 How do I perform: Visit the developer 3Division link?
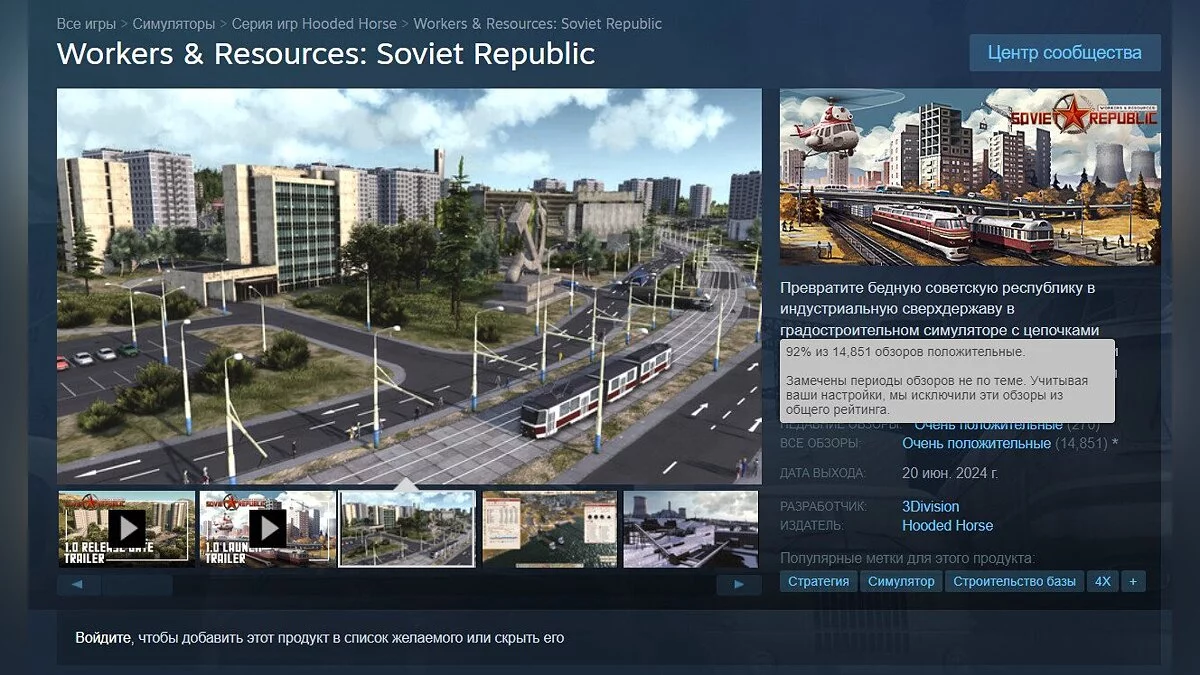pyautogui.click(x=930, y=506)
